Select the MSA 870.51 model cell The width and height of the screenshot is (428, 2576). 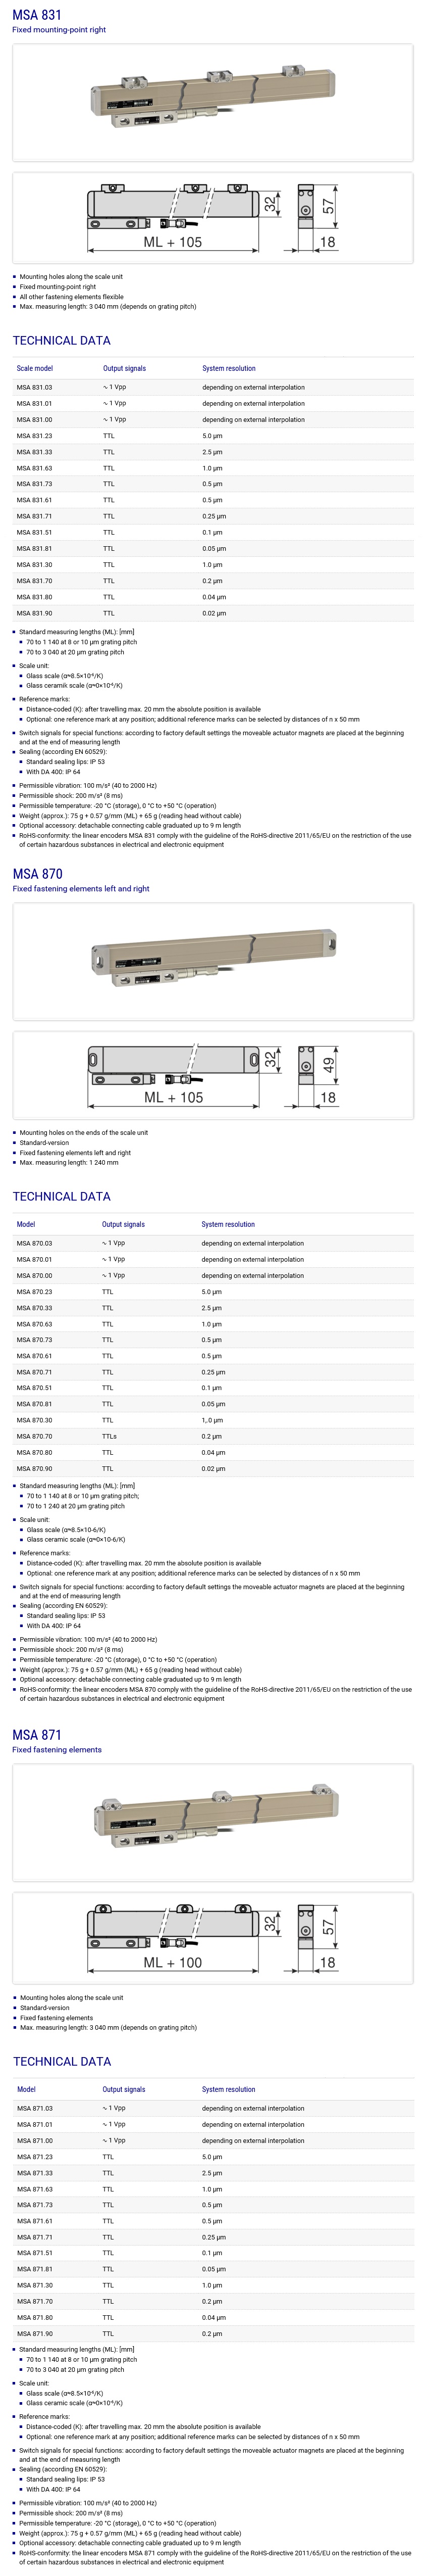pos(35,1388)
